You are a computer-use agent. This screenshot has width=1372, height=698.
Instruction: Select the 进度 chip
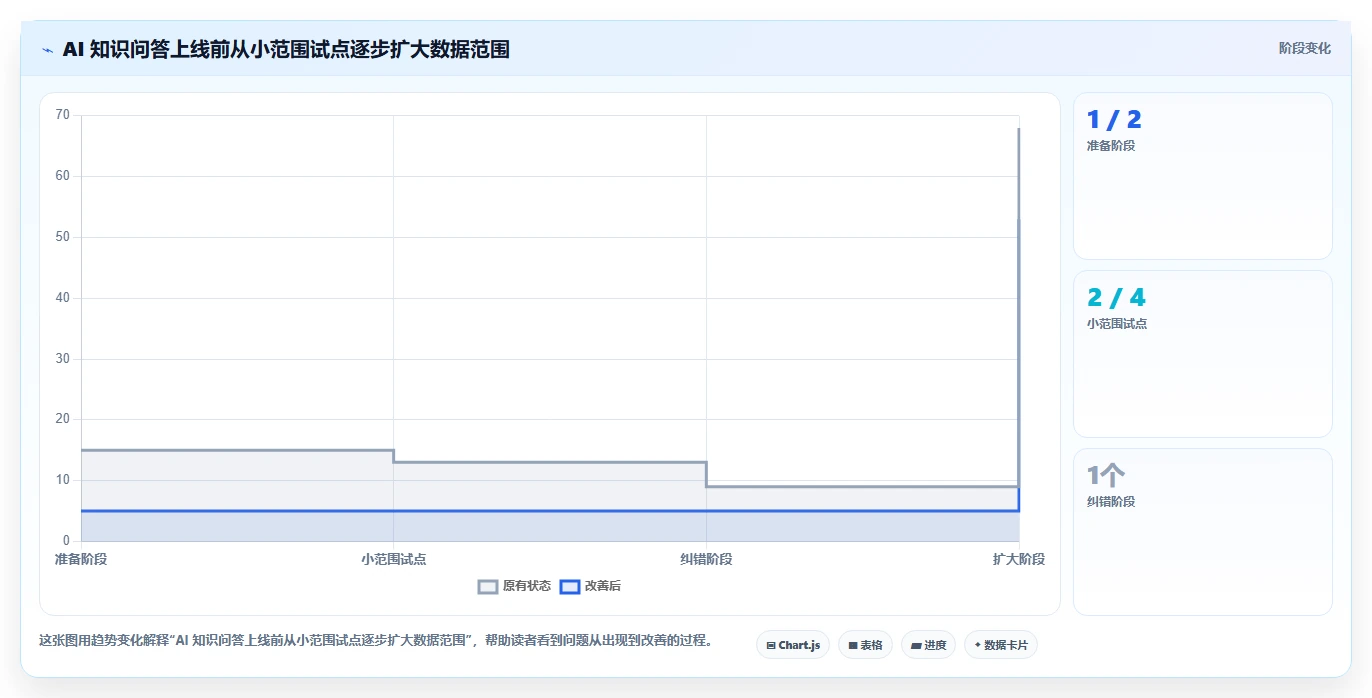click(x=928, y=645)
